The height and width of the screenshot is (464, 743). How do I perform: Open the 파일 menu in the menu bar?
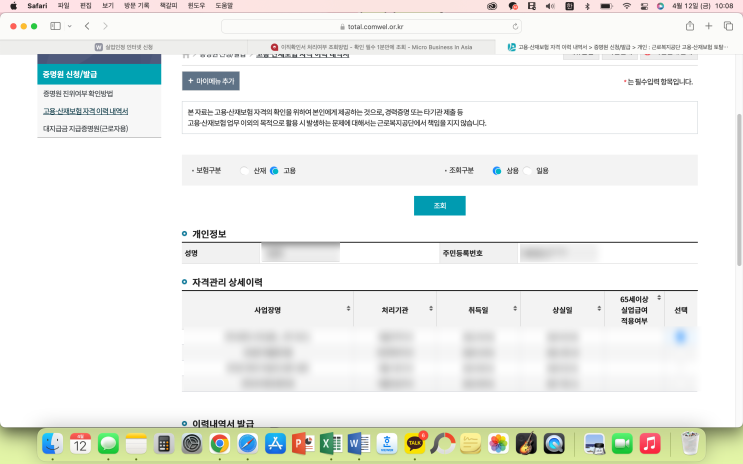tap(63, 6)
